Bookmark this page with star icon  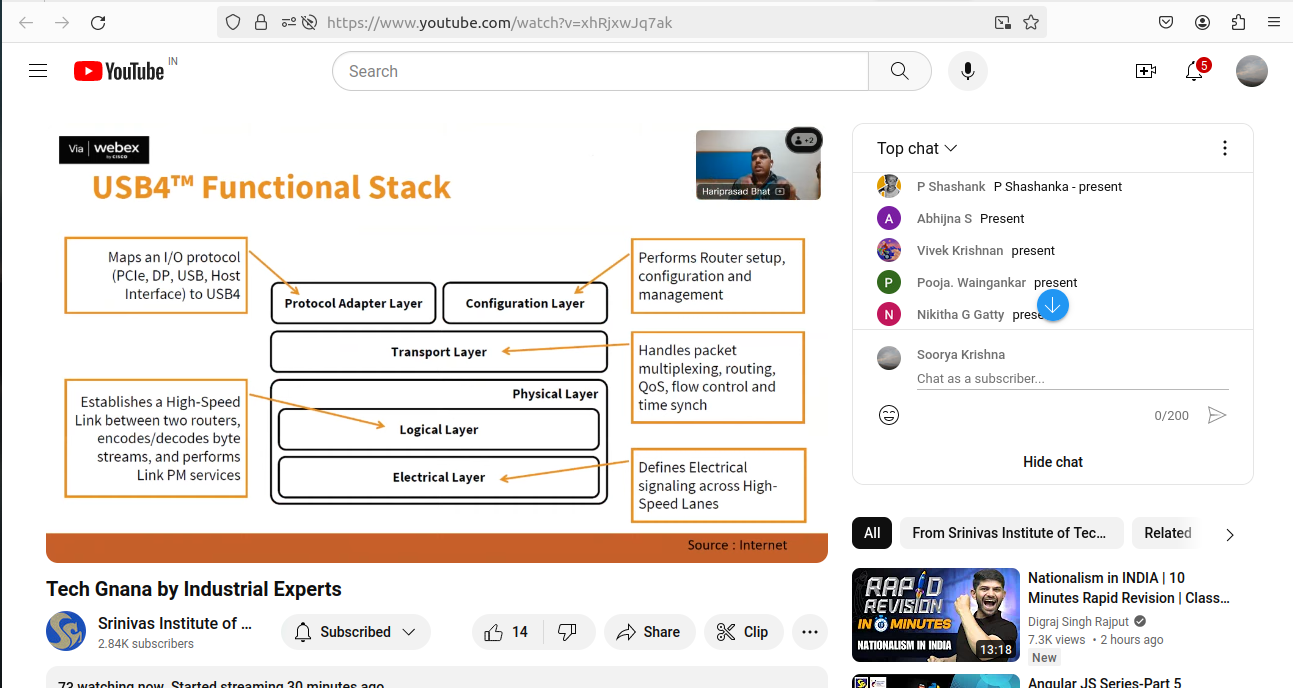pos(1031,22)
